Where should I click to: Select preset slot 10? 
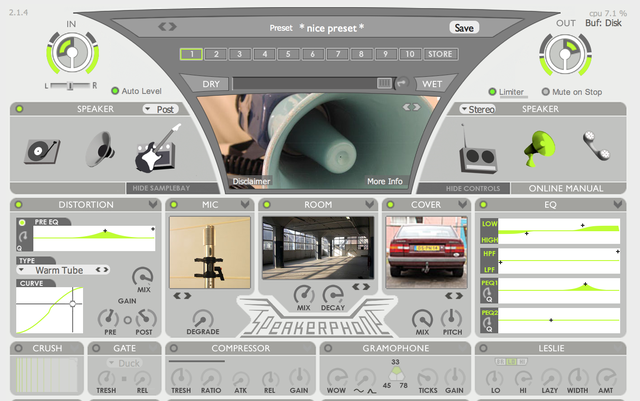pyautogui.click(x=410, y=54)
